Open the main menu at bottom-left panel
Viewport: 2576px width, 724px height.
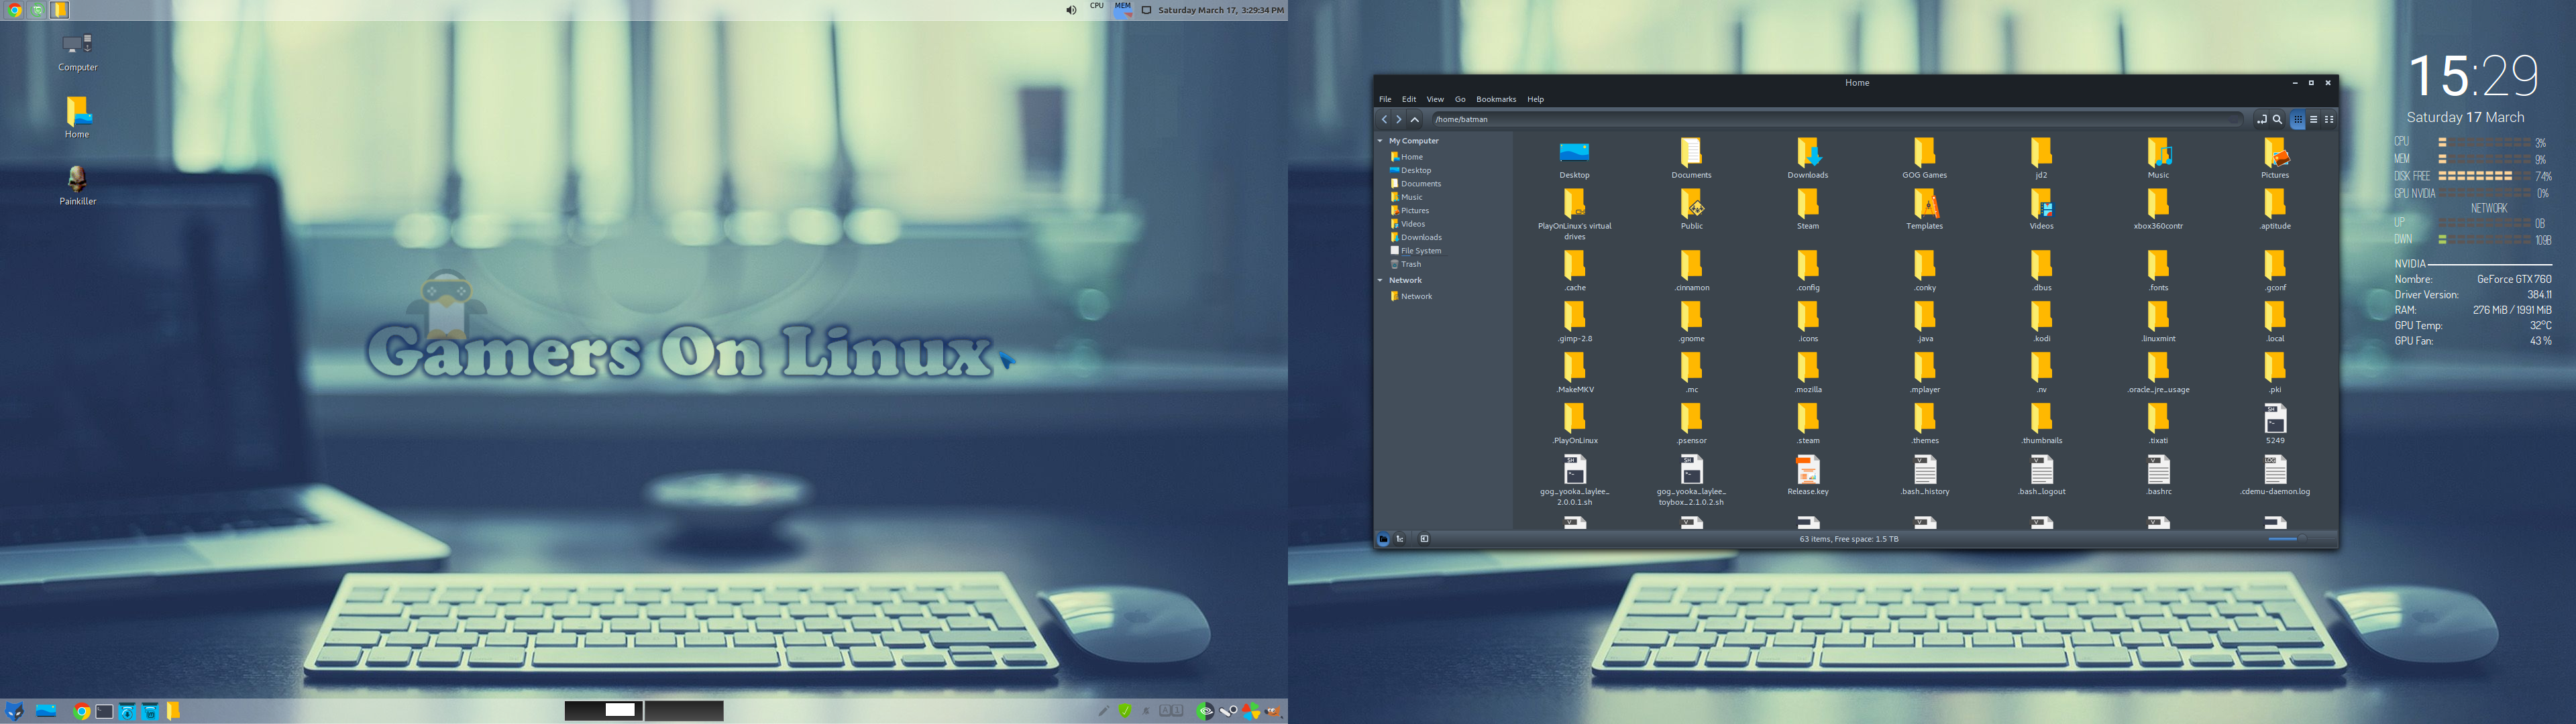[x=14, y=711]
